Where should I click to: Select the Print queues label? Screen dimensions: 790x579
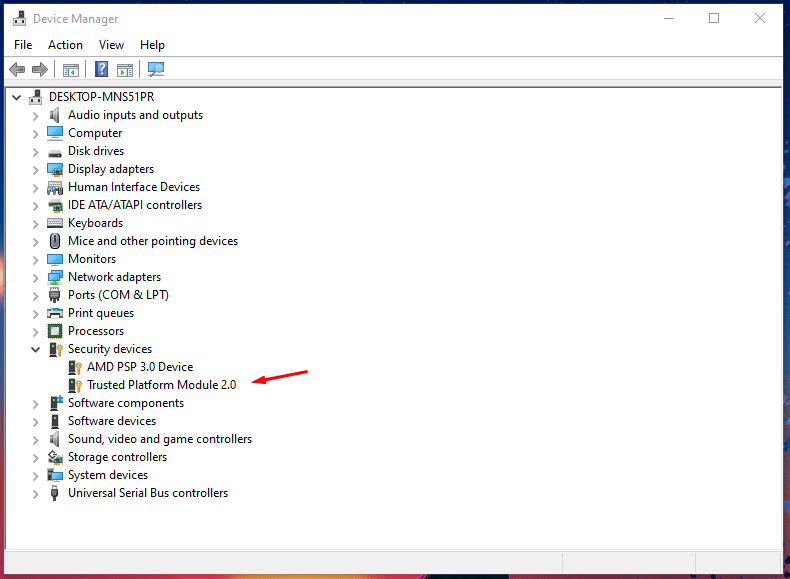pos(101,313)
